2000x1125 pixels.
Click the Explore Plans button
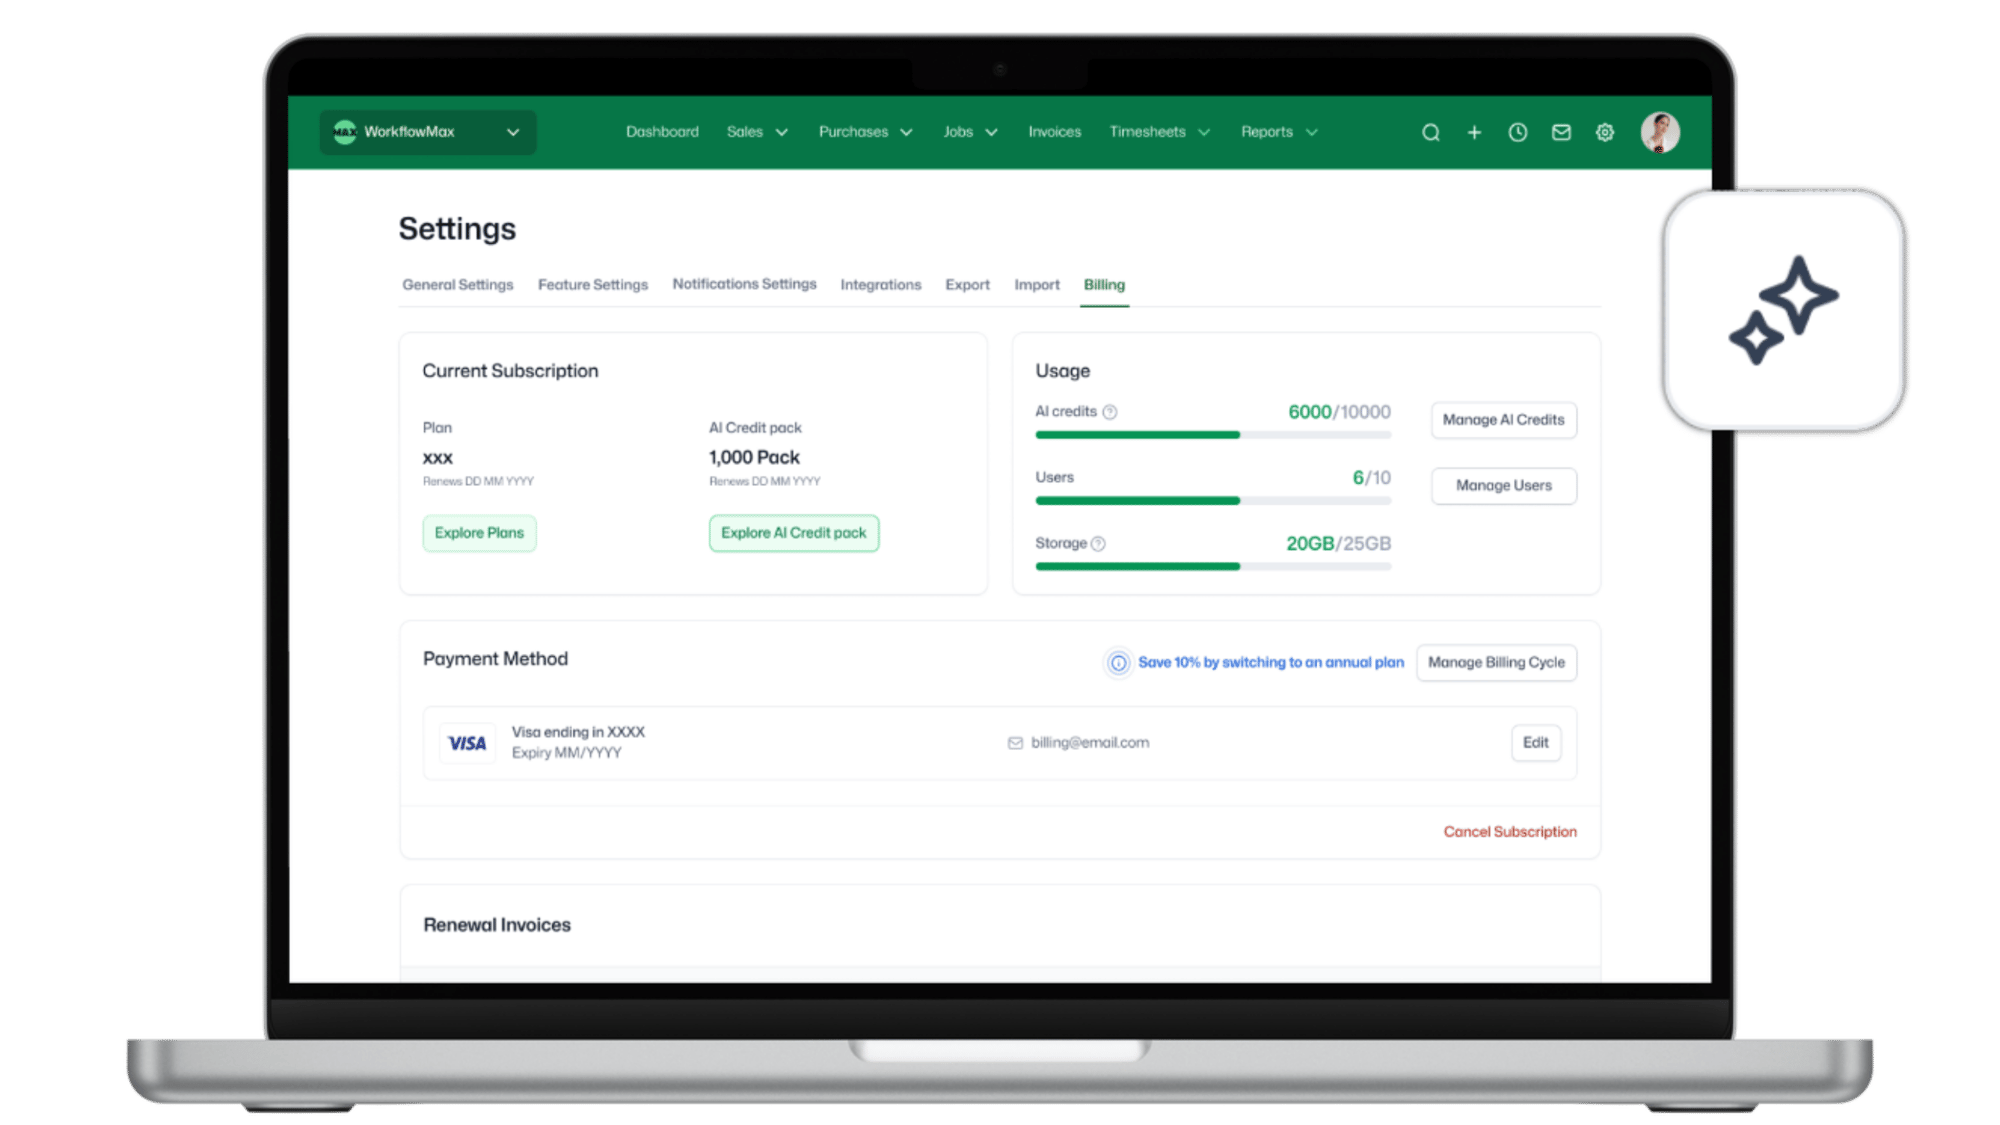tap(479, 533)
